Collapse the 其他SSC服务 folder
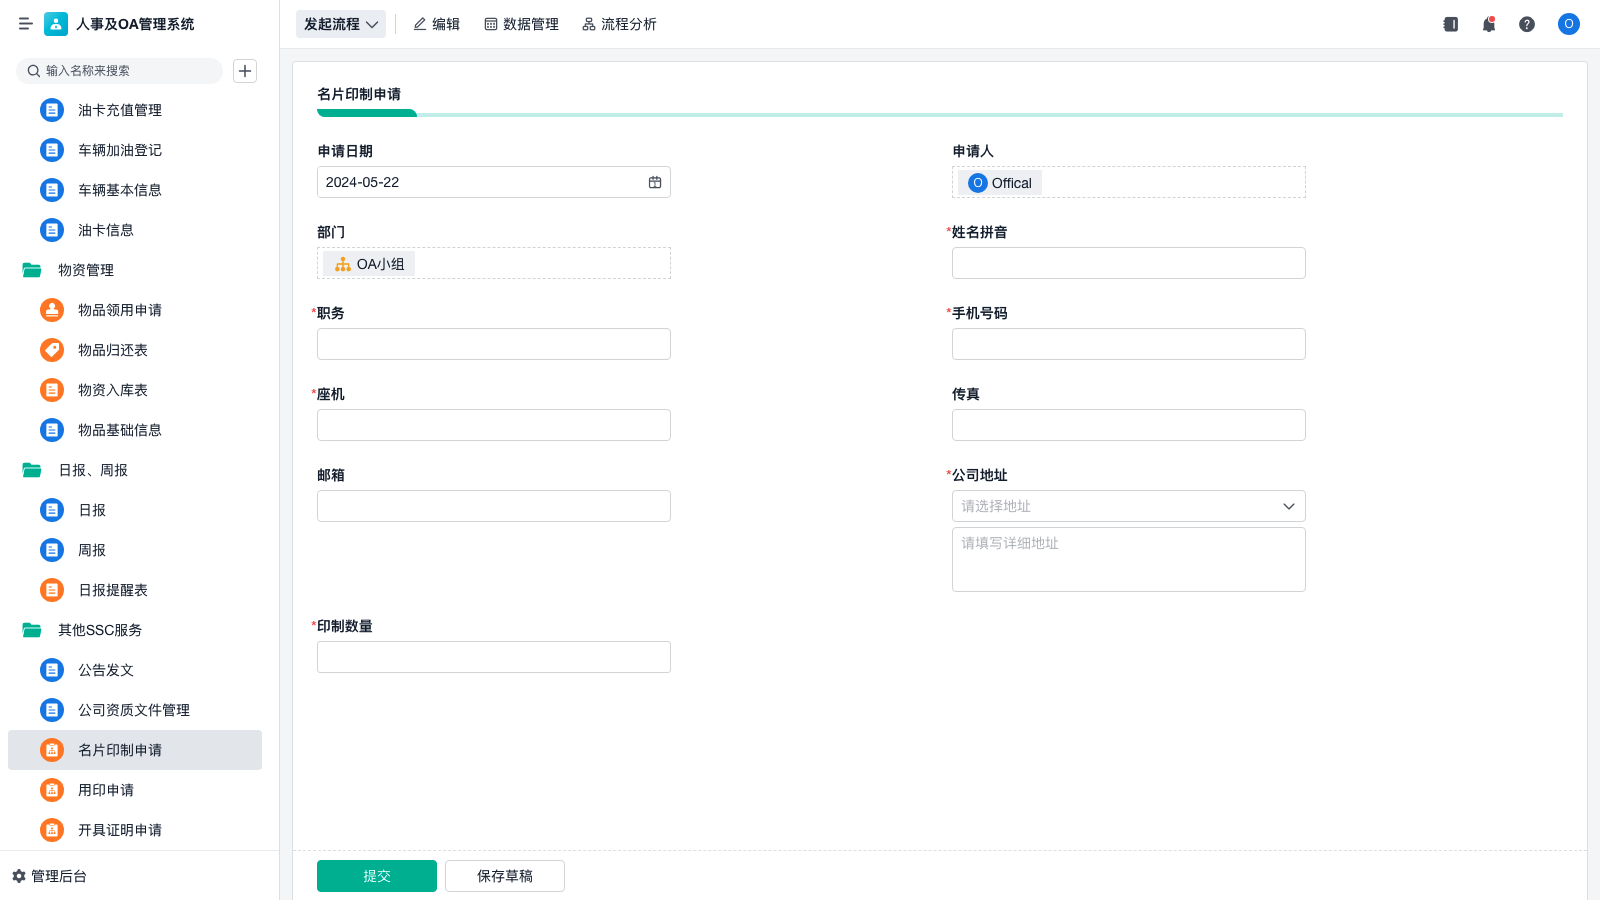 point(32,630)
